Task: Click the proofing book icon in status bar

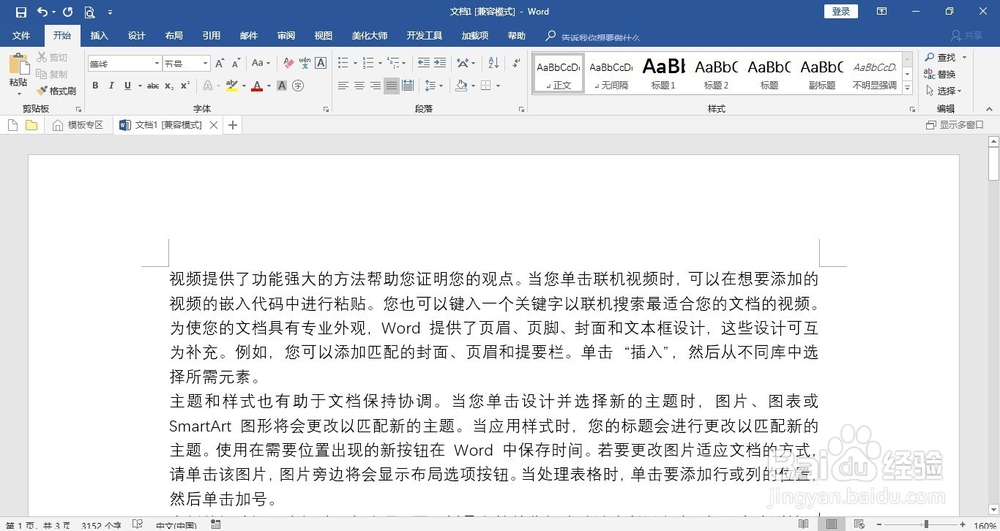Action: click(x=137, y=525)
